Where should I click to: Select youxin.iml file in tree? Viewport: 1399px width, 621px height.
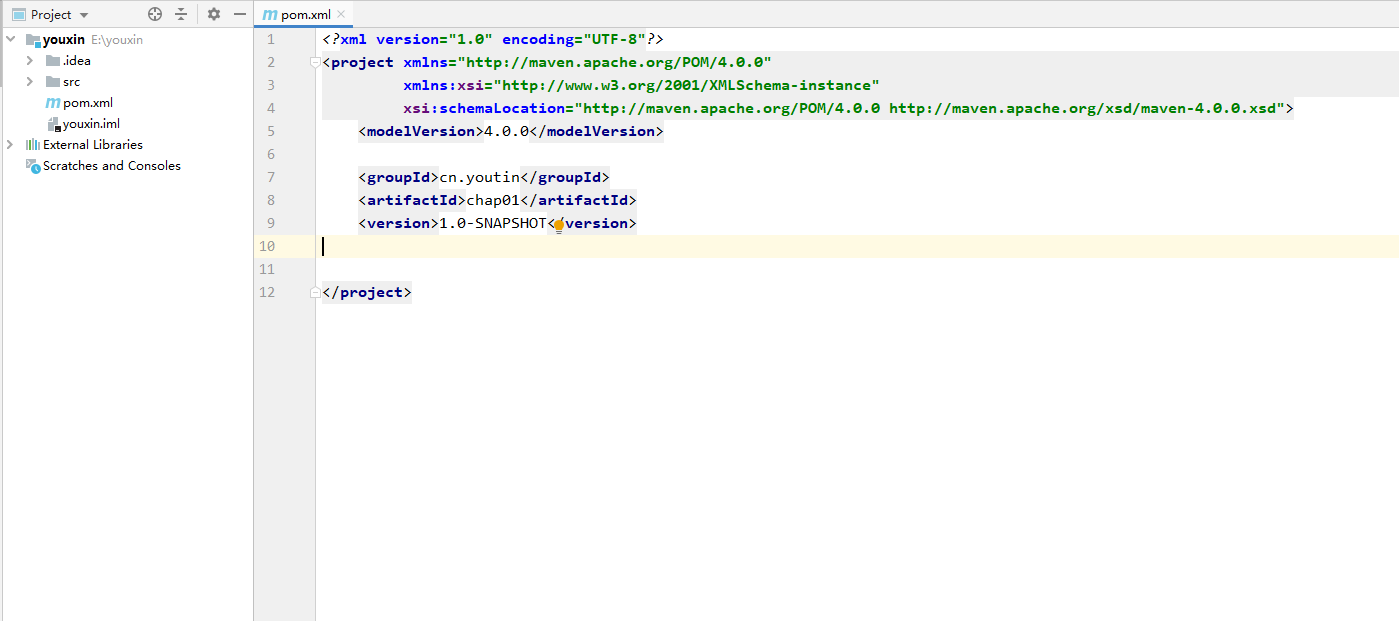91,124
